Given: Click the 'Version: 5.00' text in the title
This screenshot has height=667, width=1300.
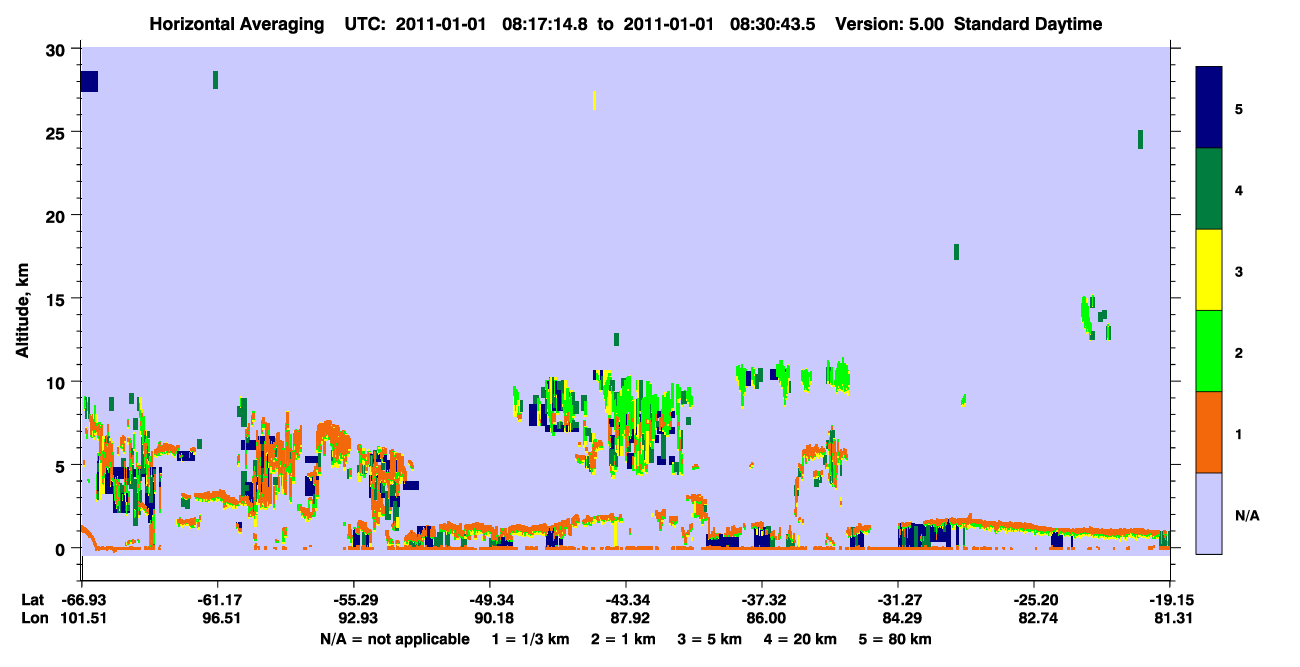Looking at the screenshot, I should coord(890,24).
